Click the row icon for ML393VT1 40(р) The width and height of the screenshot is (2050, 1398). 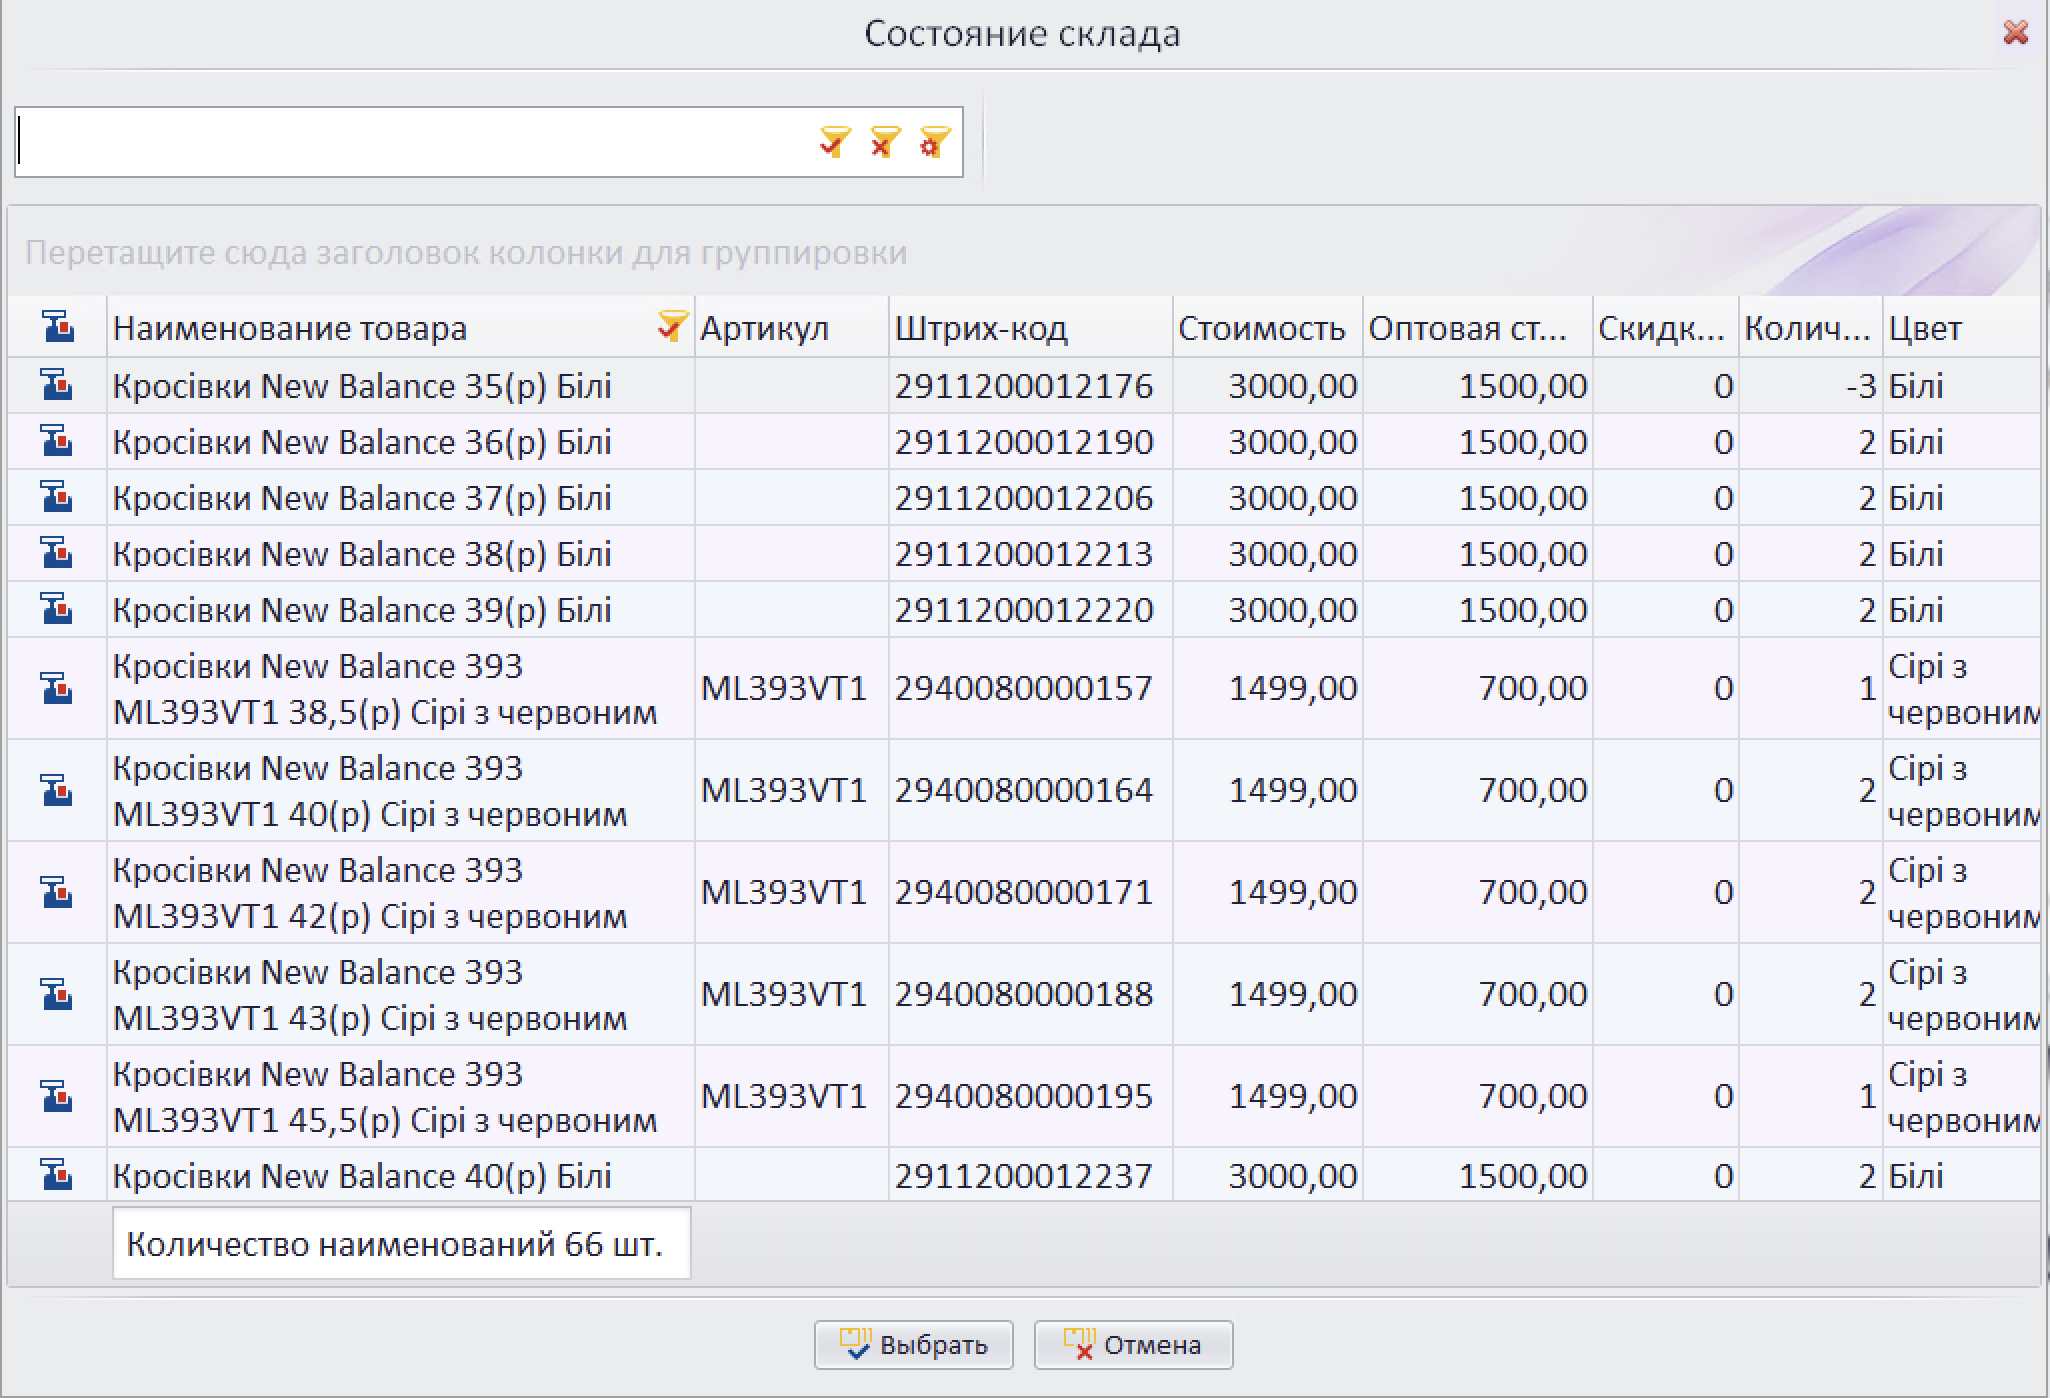point(58,790)
